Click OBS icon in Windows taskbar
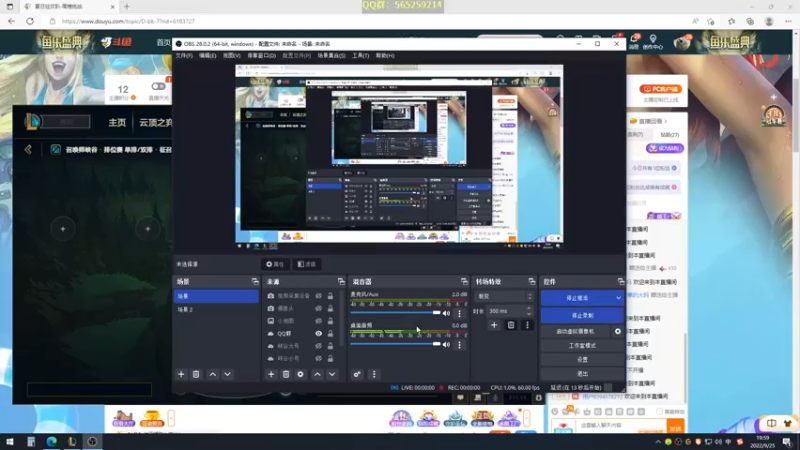 (92, 442)
